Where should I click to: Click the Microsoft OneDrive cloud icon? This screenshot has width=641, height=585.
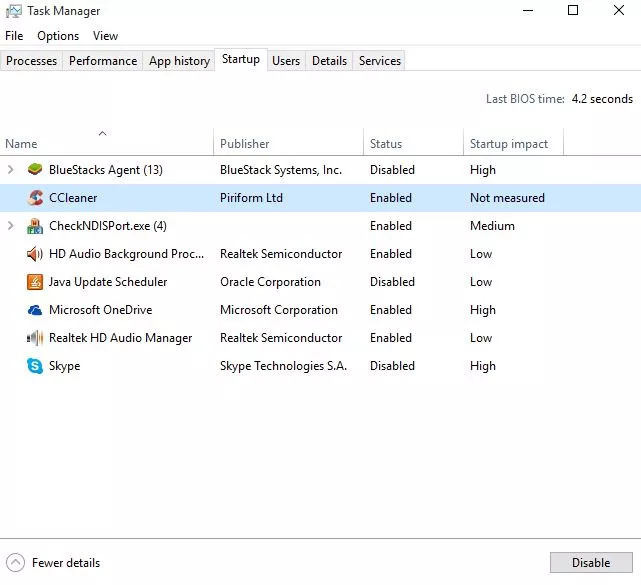[35, 310]
